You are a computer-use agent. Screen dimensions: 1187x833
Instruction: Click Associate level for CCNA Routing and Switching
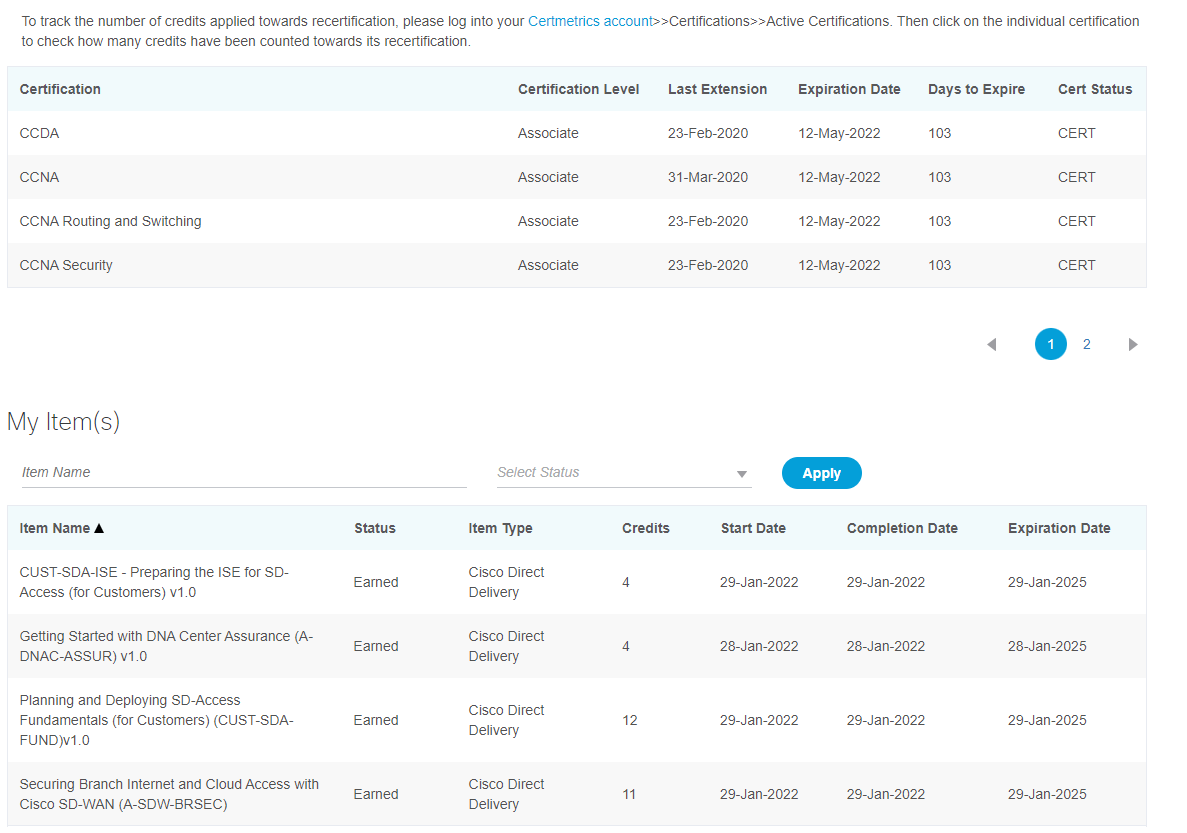coord(548,221)
